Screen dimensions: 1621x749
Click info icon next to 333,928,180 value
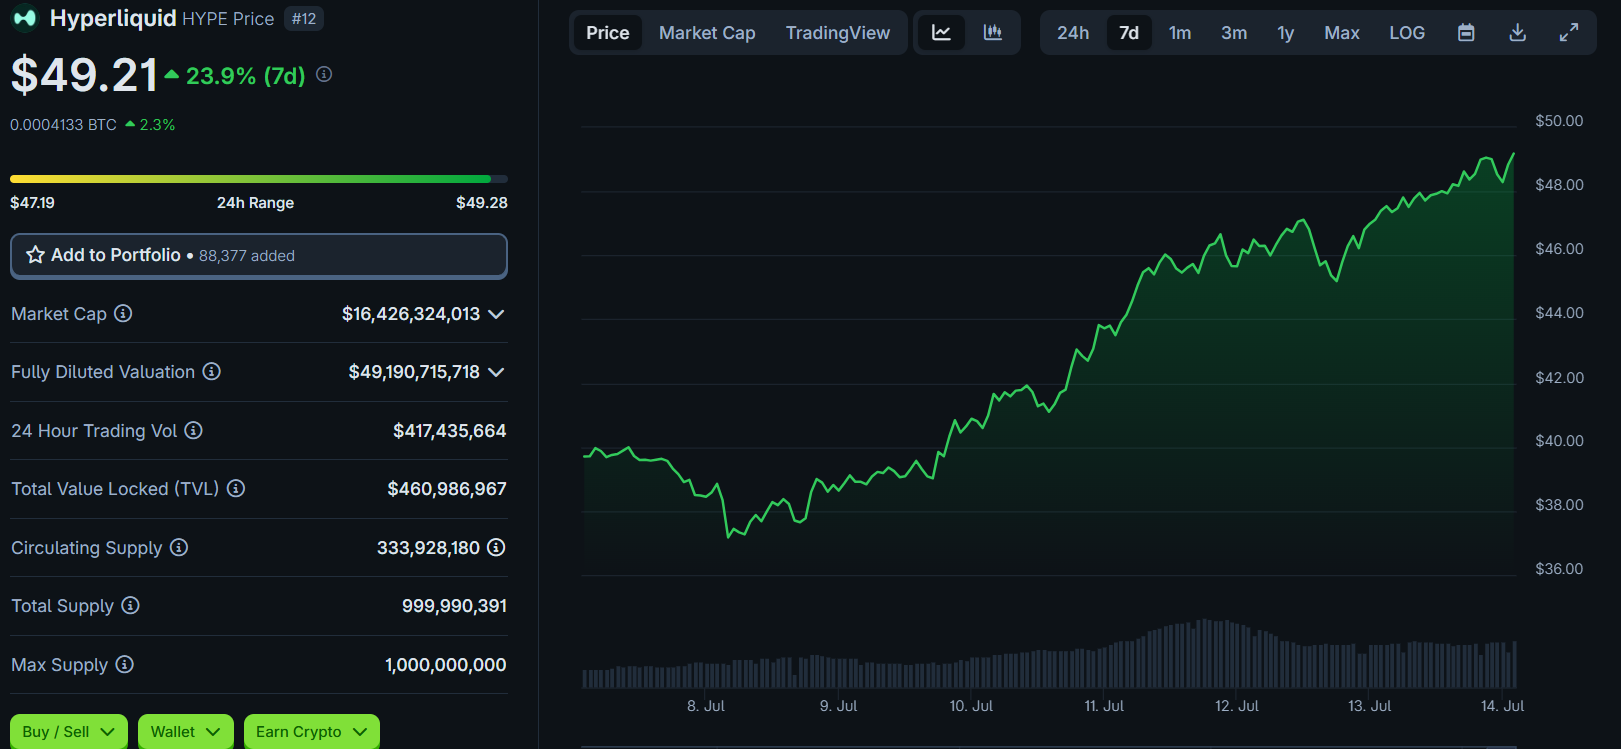[496, 547]
